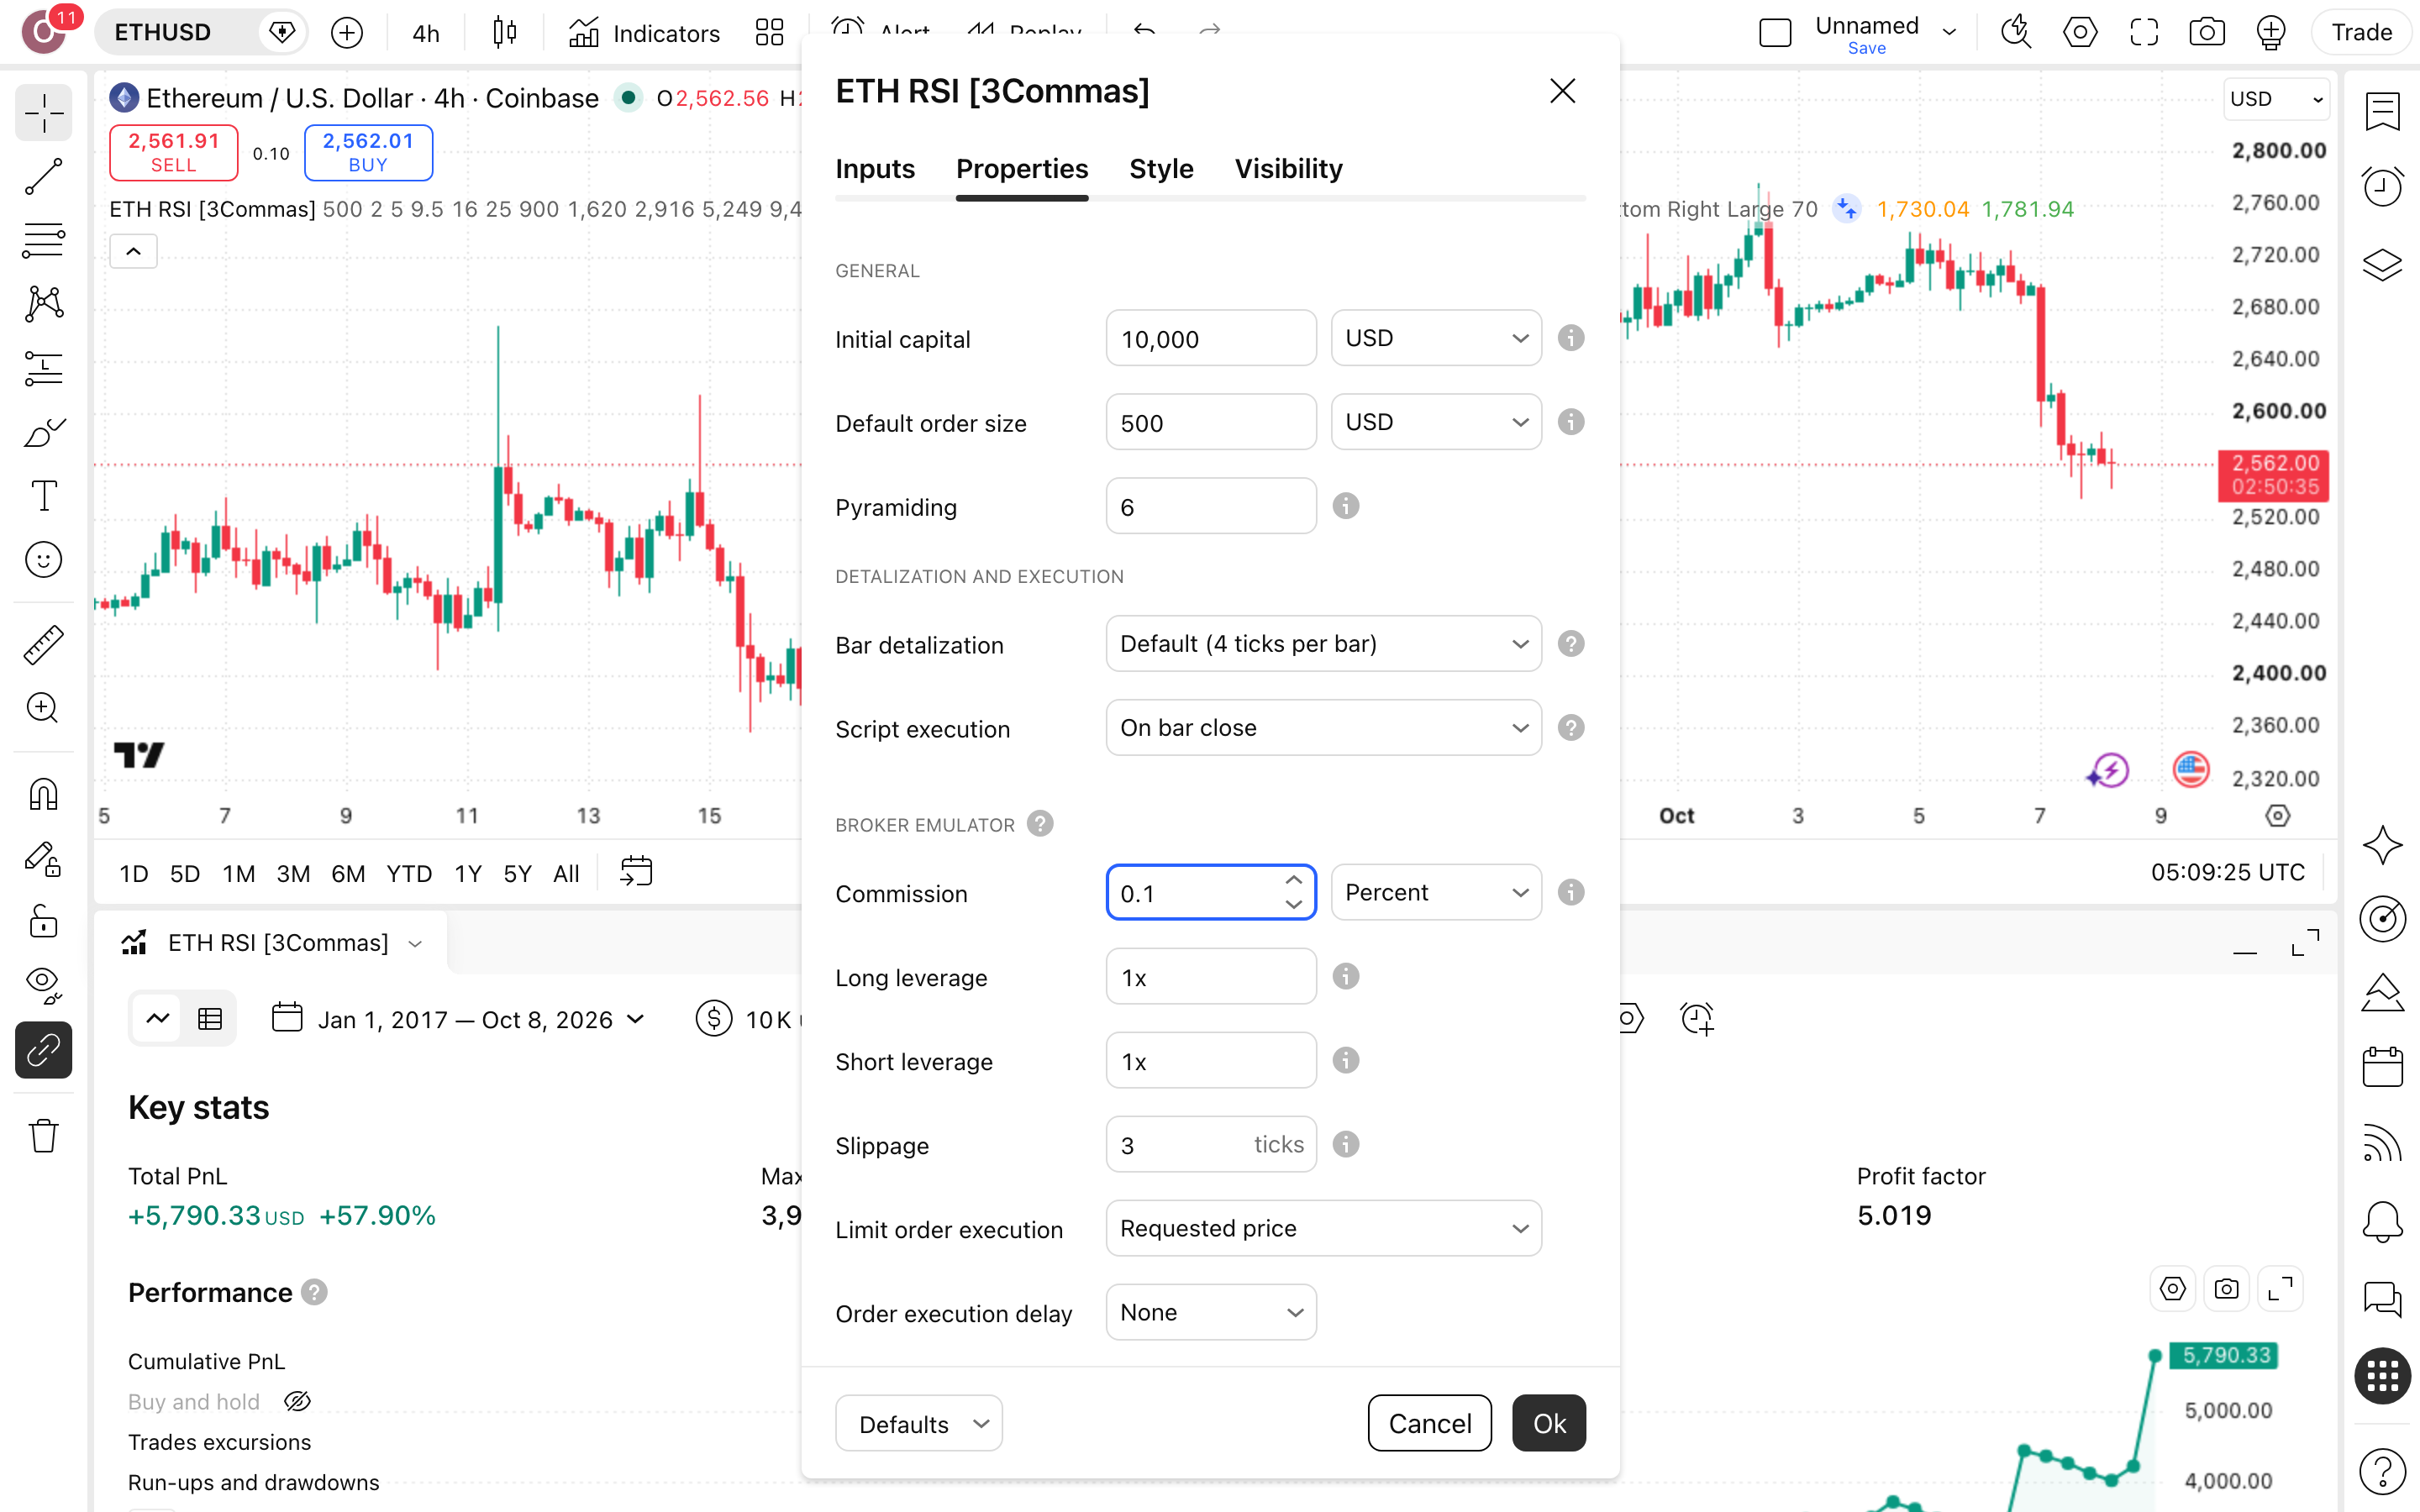Toggle lock all drawings
Image resolution: width=2420 pixels, height=1512 pixels.
pyautogui.click(x=43, y=922)
